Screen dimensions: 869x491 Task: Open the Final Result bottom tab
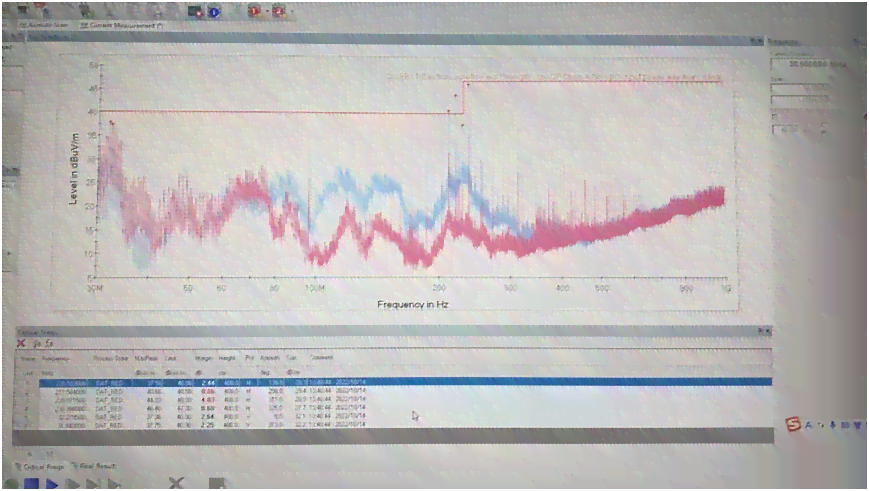tap(94, 467)
